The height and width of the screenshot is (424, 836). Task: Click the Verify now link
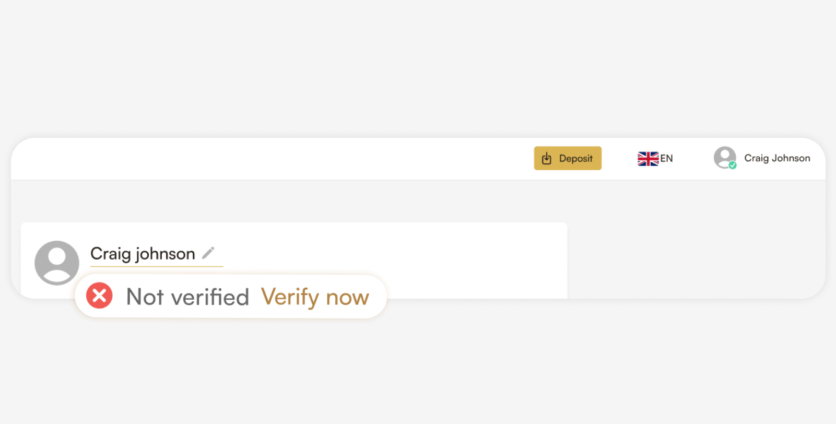coord(315,297)
